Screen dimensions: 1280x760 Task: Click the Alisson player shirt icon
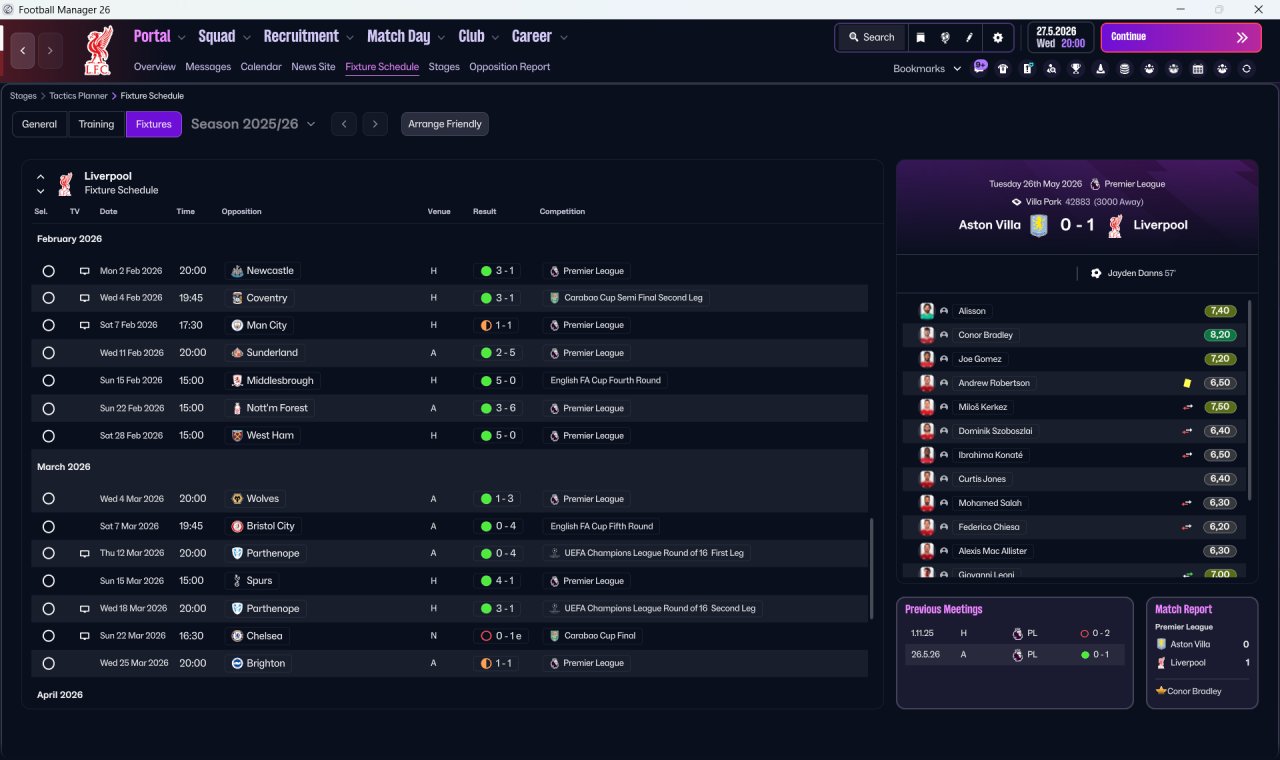pyautogui.click(x=927, y=311)
